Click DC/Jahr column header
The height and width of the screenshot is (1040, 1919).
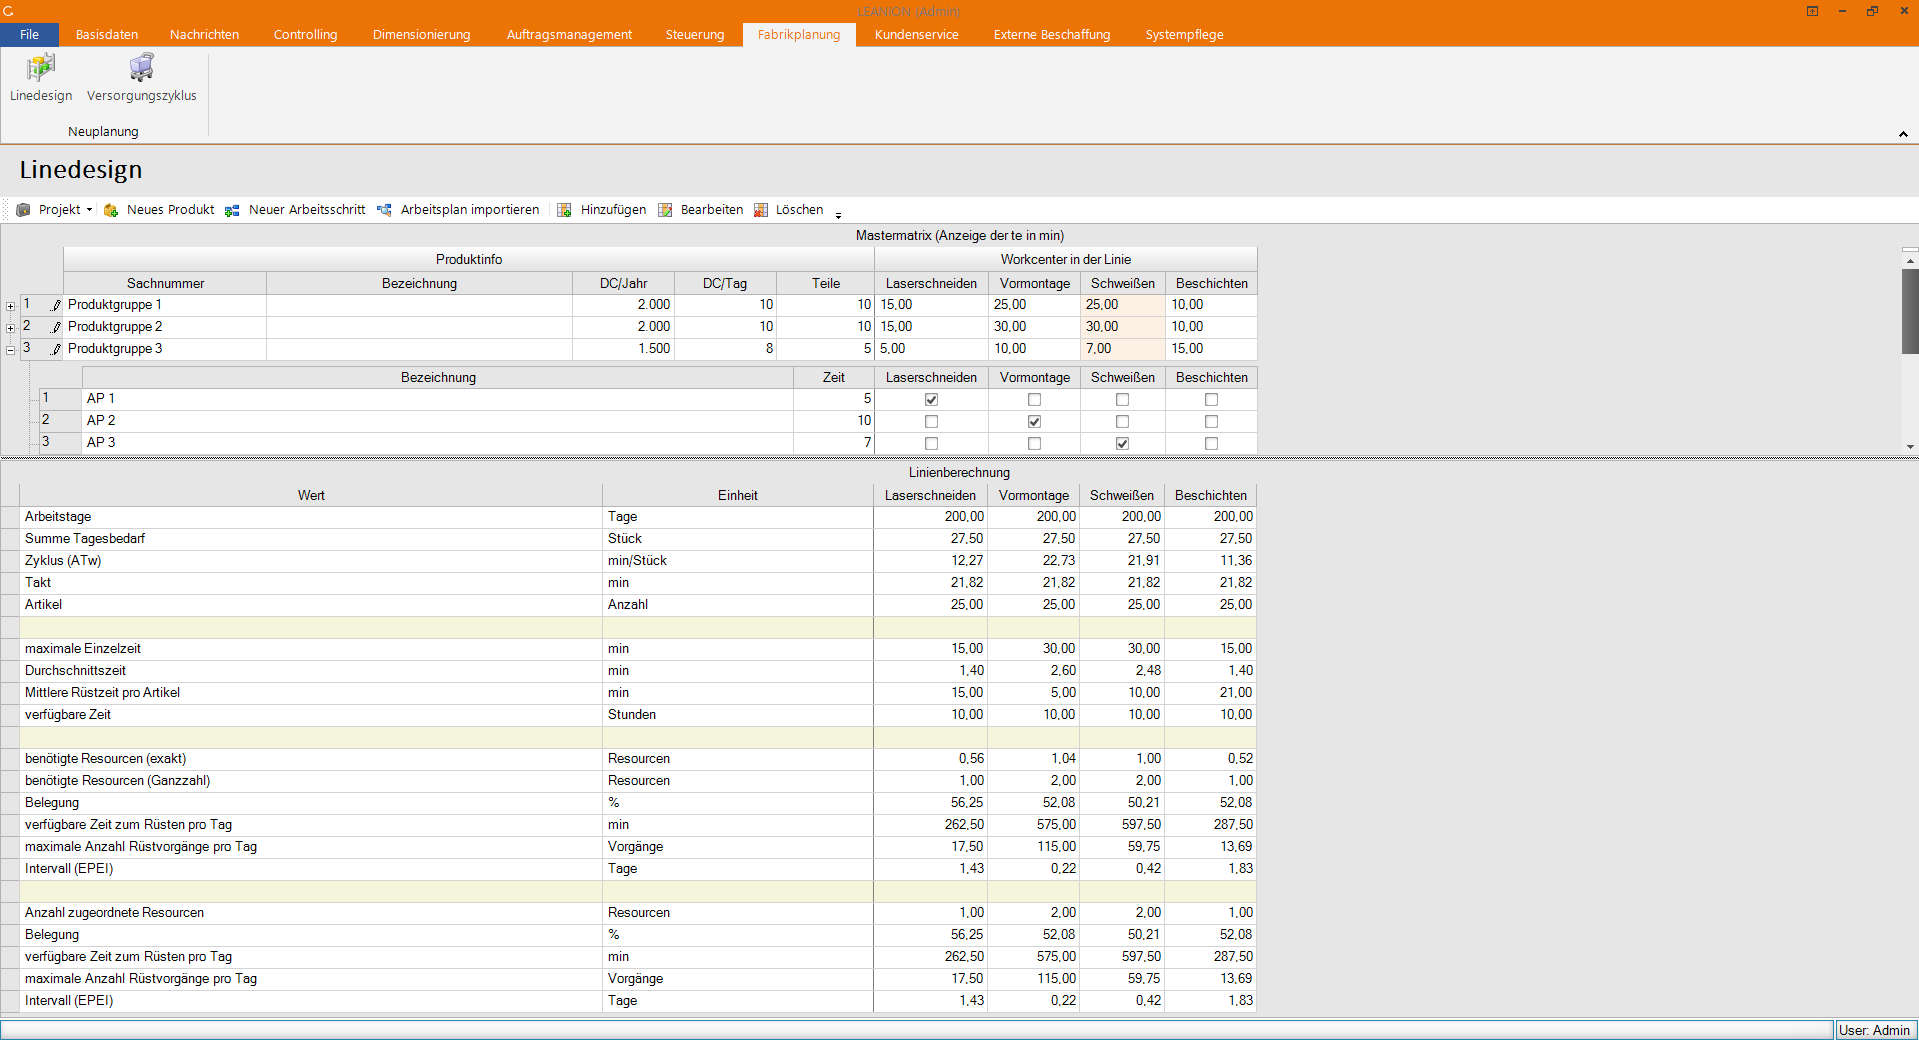tap(623, 284)
